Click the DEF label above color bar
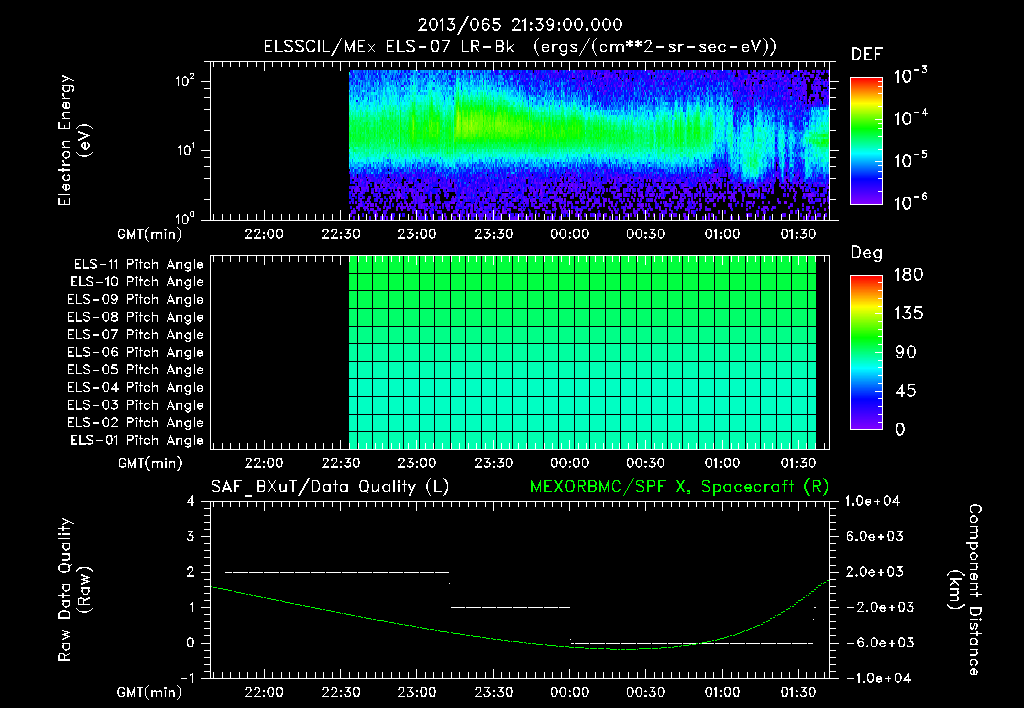The width and height of the screenshot is (1024, 708). pos(866,55)
